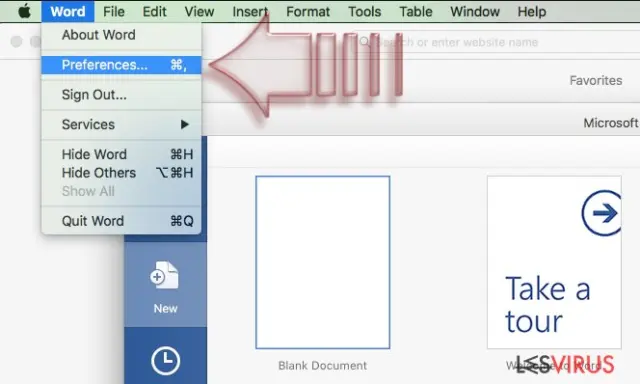Viewport: 640px width, 384px height.
Task: Open the Format menu
Action: tap(308, 11)
